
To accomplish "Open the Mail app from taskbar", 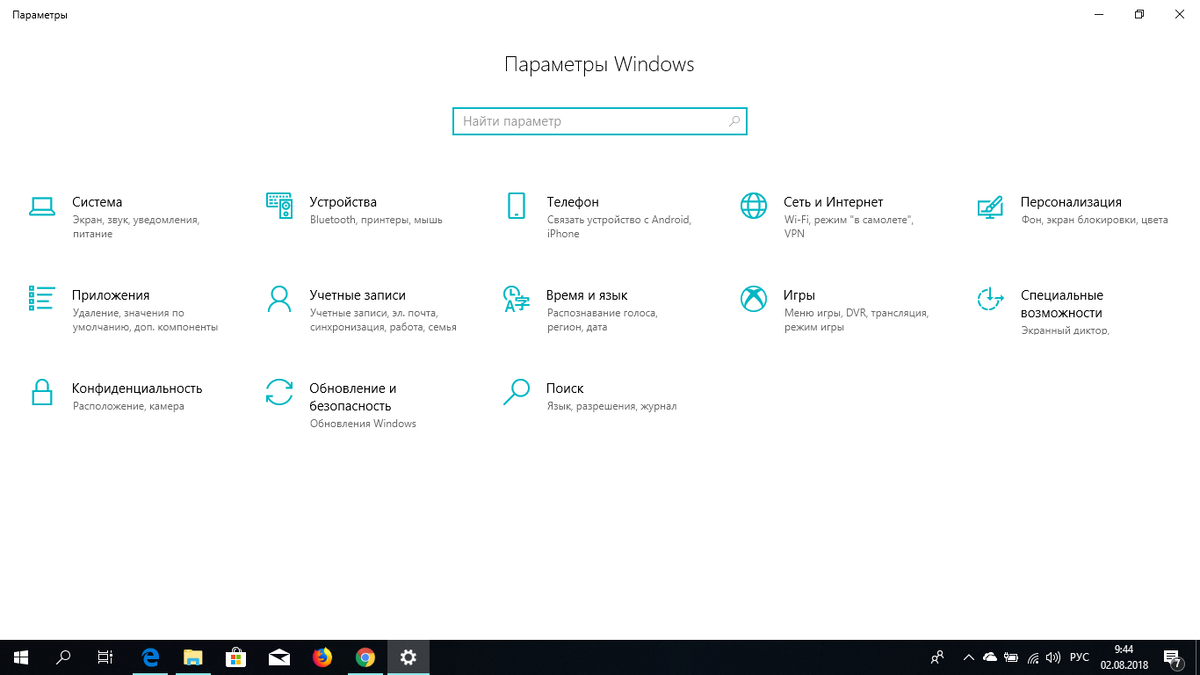I will pos(280,657).
